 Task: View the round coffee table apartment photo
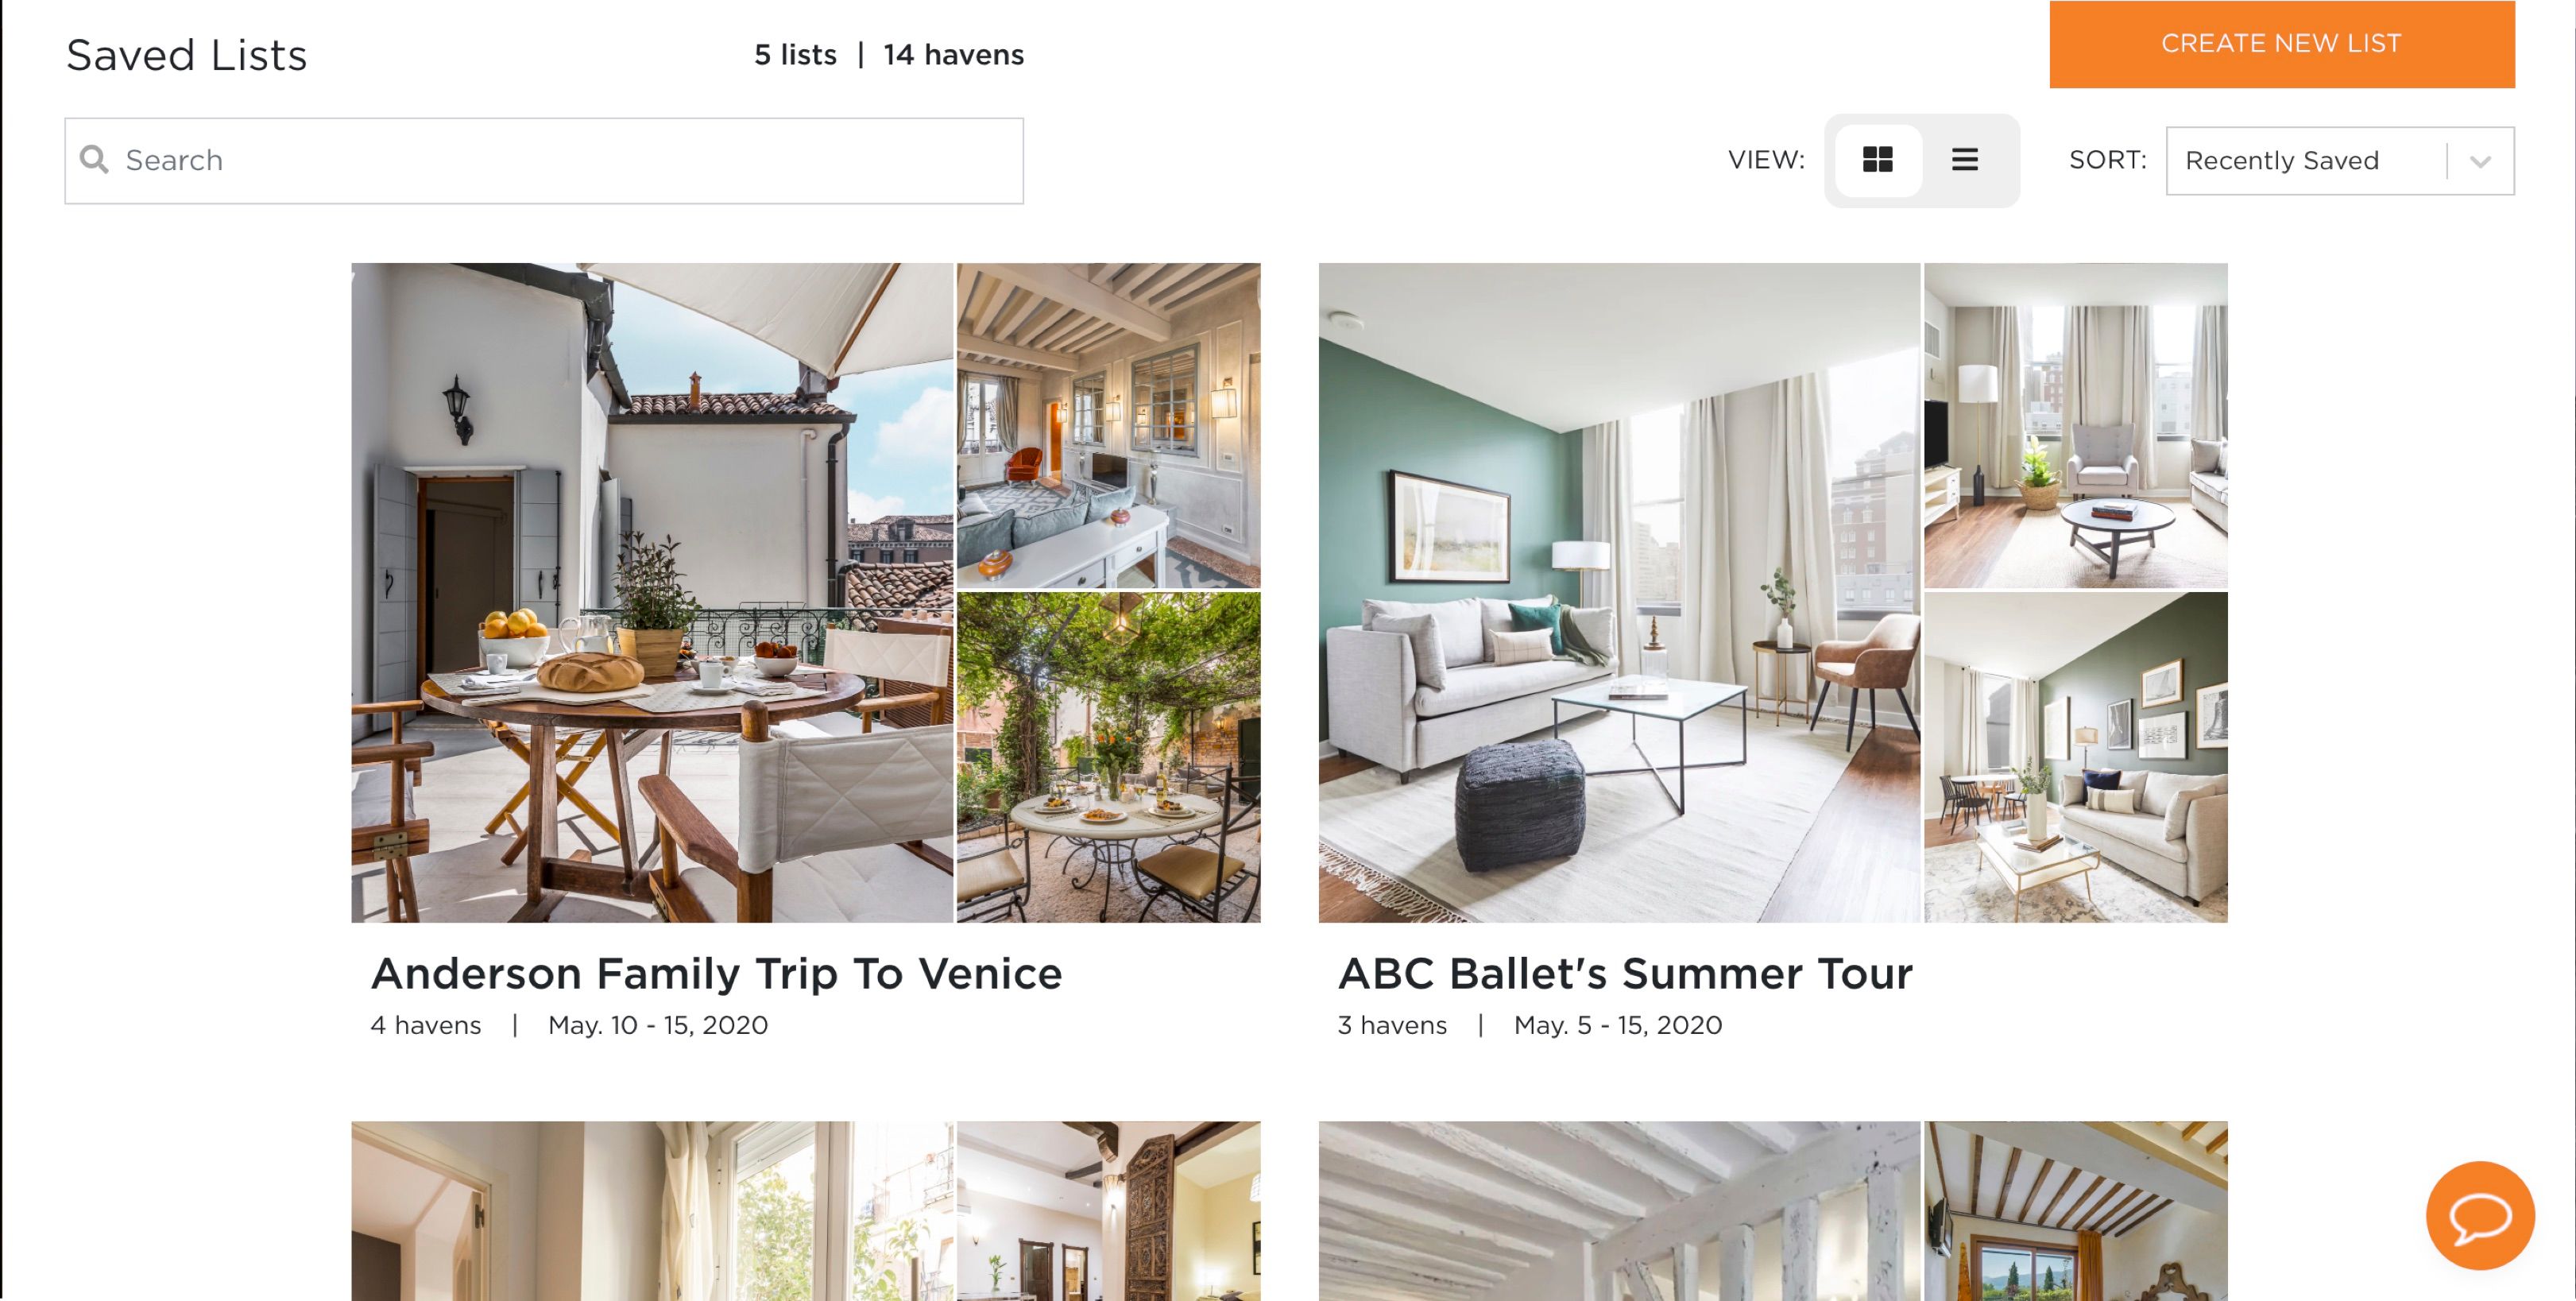pyautogui.click(x=2075, y=425)
